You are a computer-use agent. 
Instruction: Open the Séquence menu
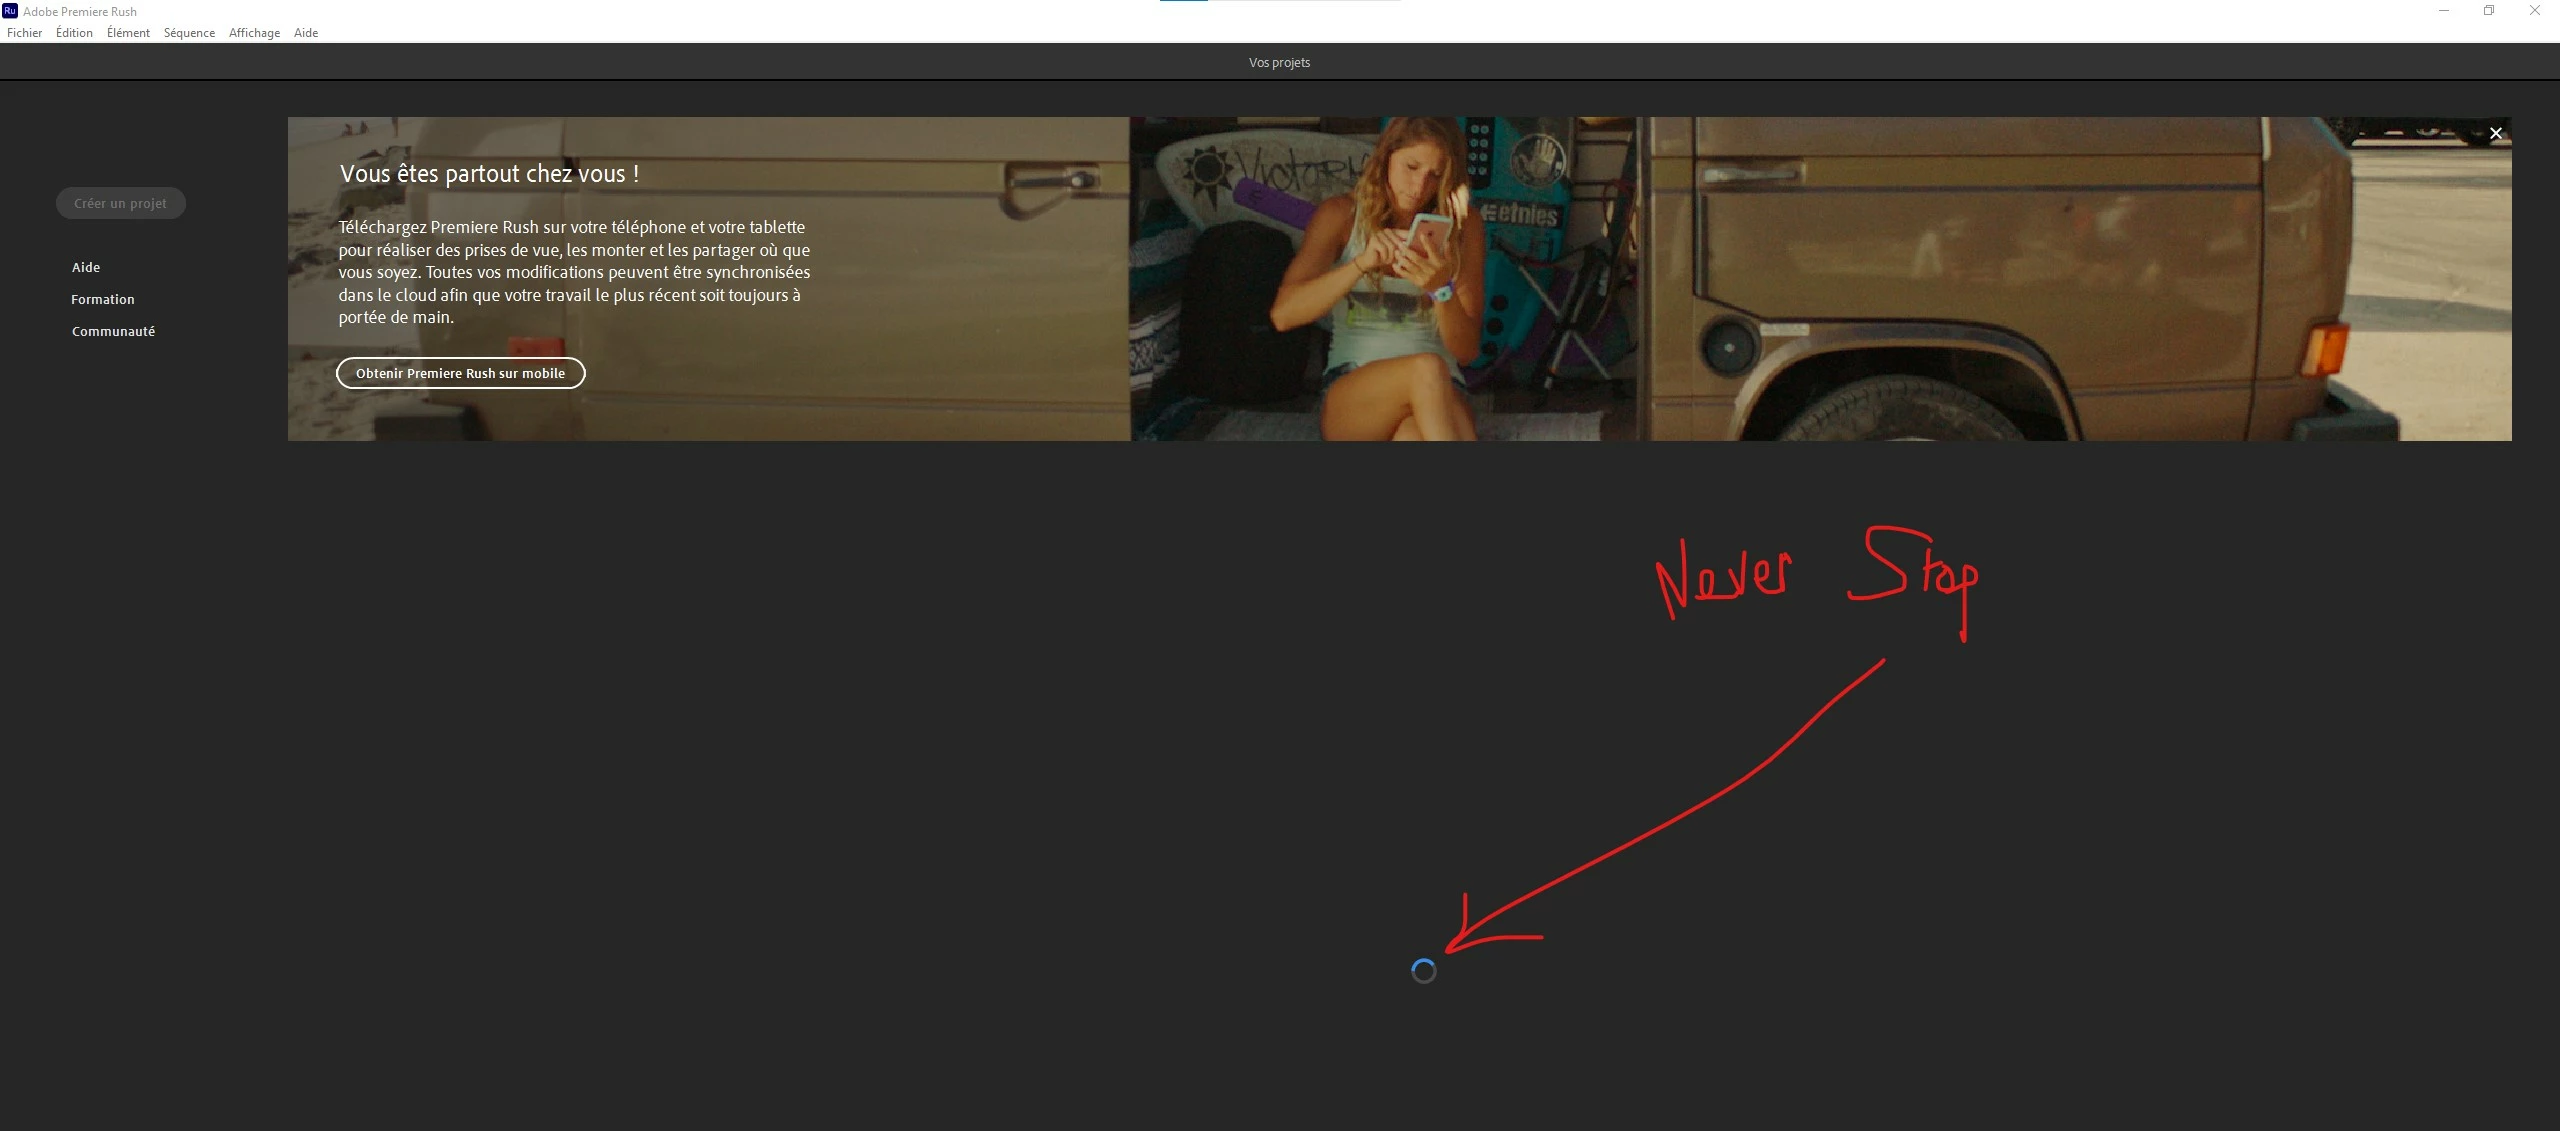(189, 33)
